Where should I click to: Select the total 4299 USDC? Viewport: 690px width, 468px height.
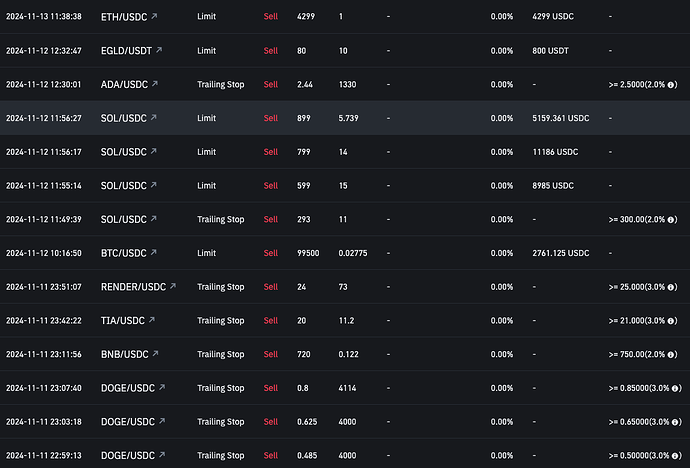click(553, 17)
